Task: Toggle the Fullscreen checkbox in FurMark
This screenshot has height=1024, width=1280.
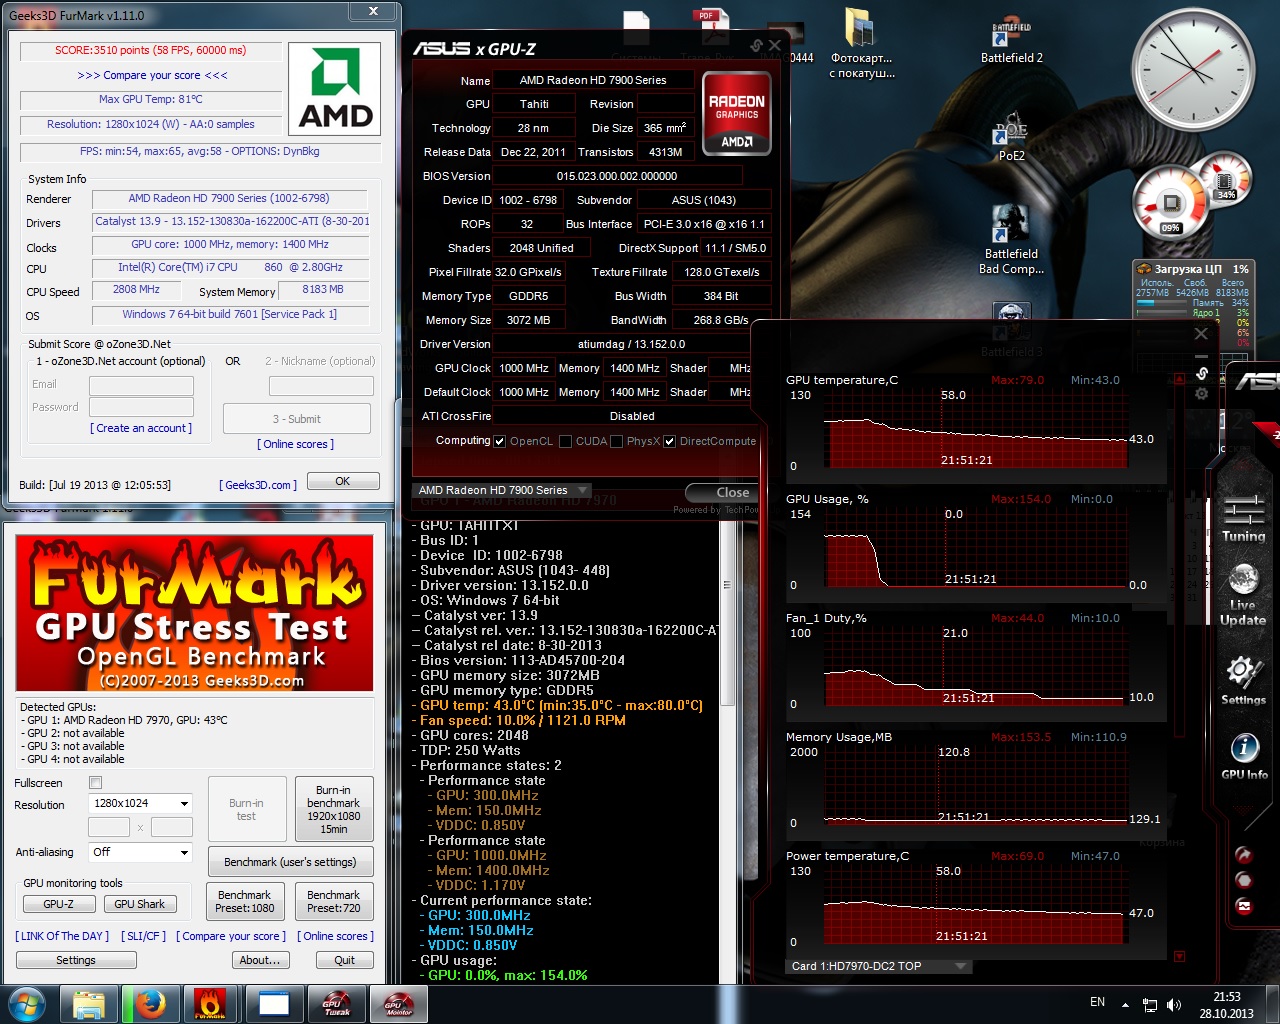Action: pos(95,783)
